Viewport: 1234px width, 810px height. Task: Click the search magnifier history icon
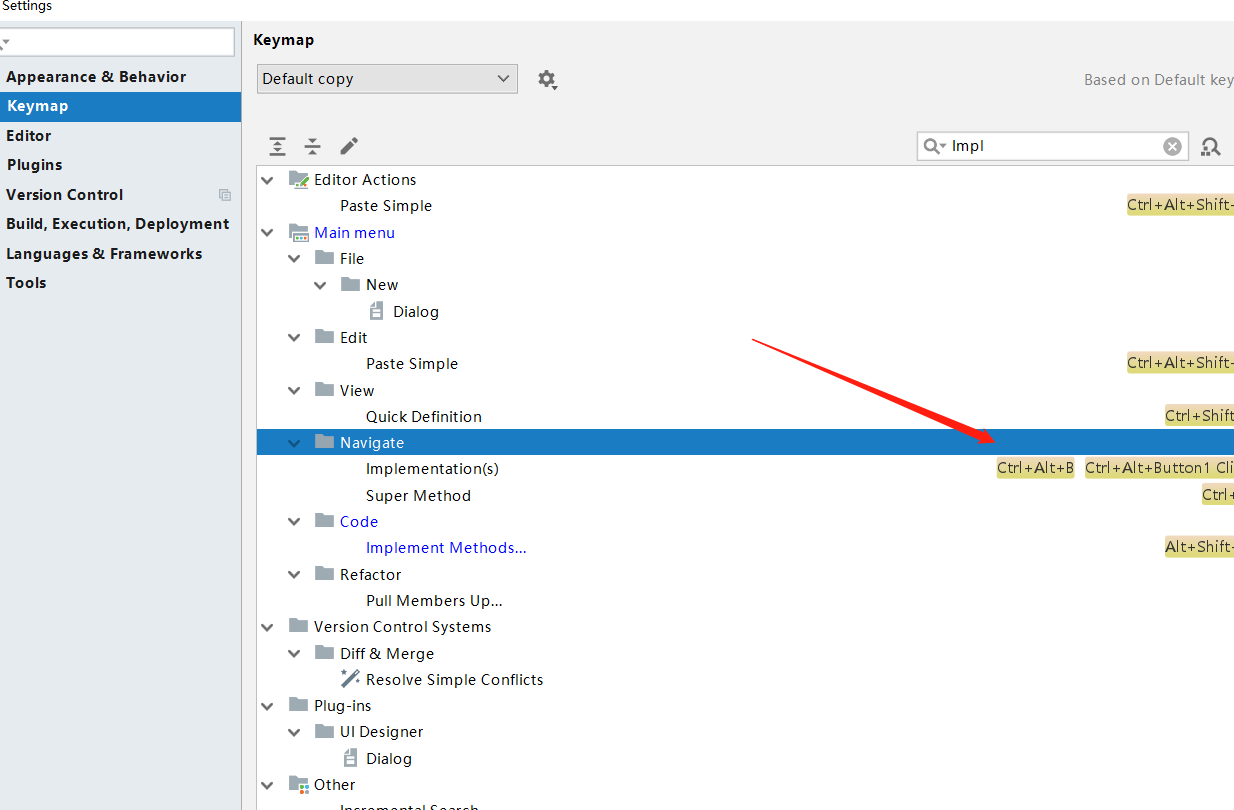[x=935, y=146]
